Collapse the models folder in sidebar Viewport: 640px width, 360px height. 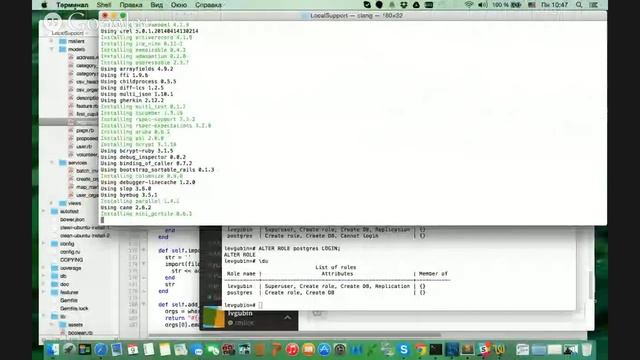pyautogui.click(x=51, y=49)
